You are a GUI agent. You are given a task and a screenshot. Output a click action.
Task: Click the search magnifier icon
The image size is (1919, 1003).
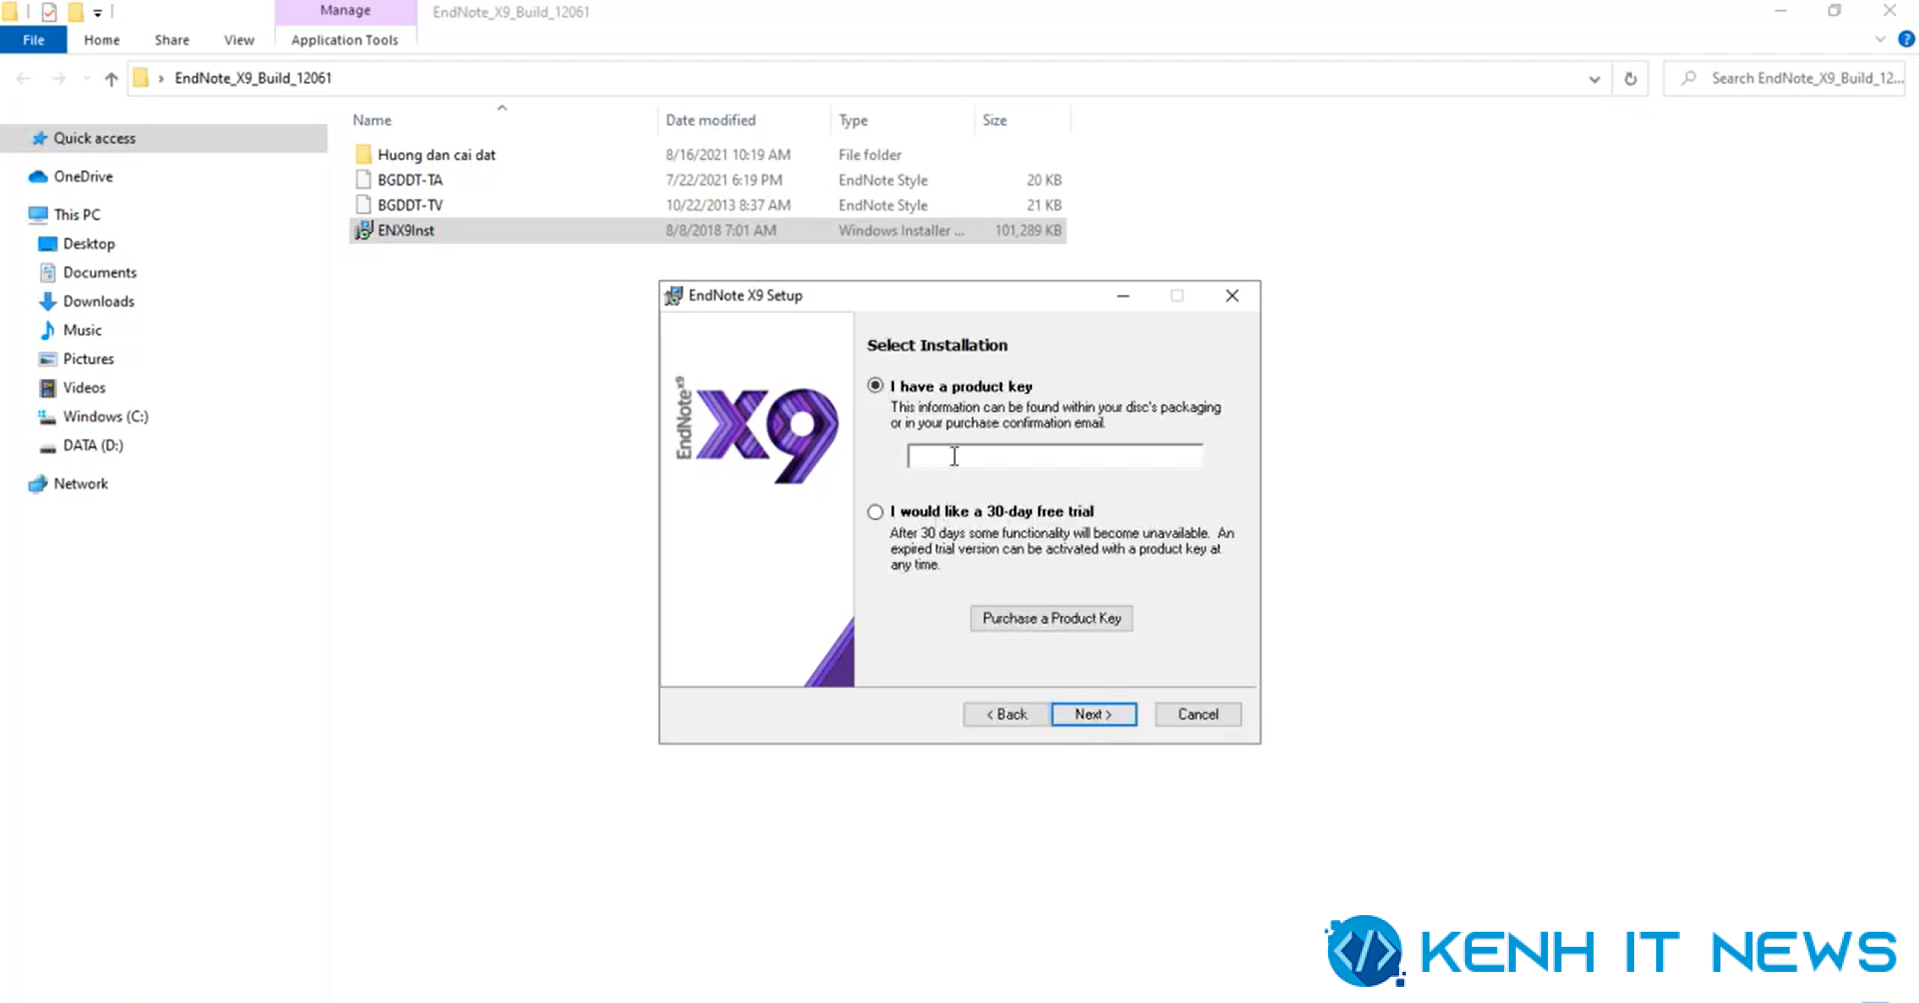coord(1689,78)
